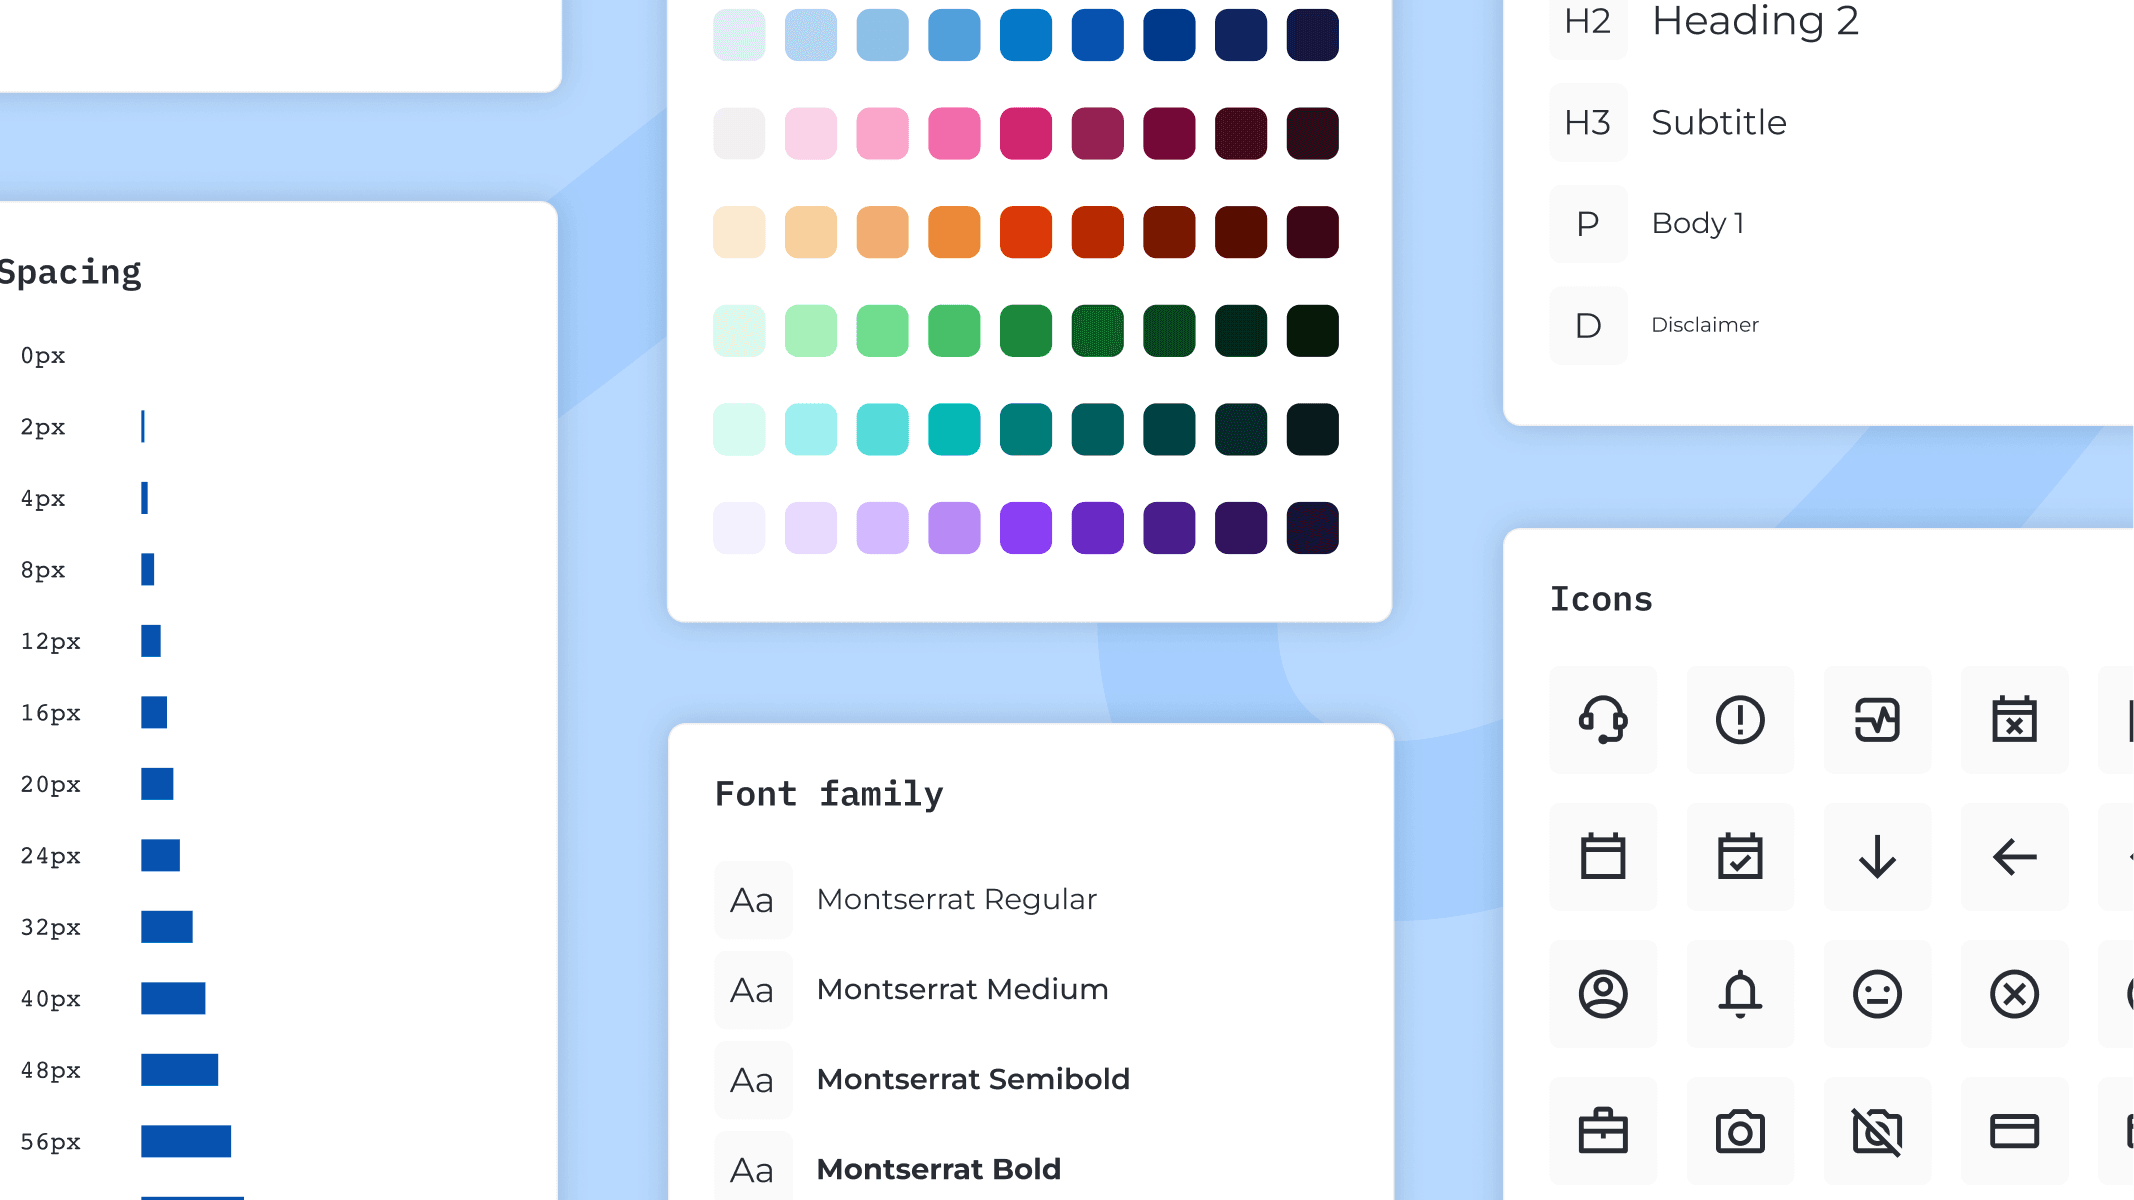
Task: Choose the lightest swatch in the teal row
Action: click(739, 430)
